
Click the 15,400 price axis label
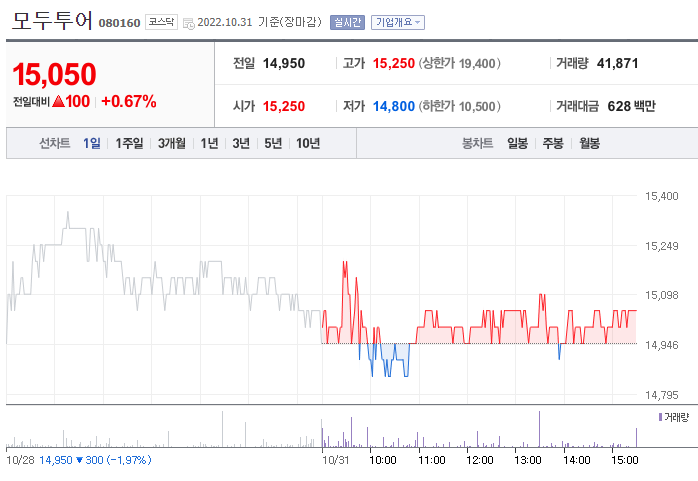662,196
